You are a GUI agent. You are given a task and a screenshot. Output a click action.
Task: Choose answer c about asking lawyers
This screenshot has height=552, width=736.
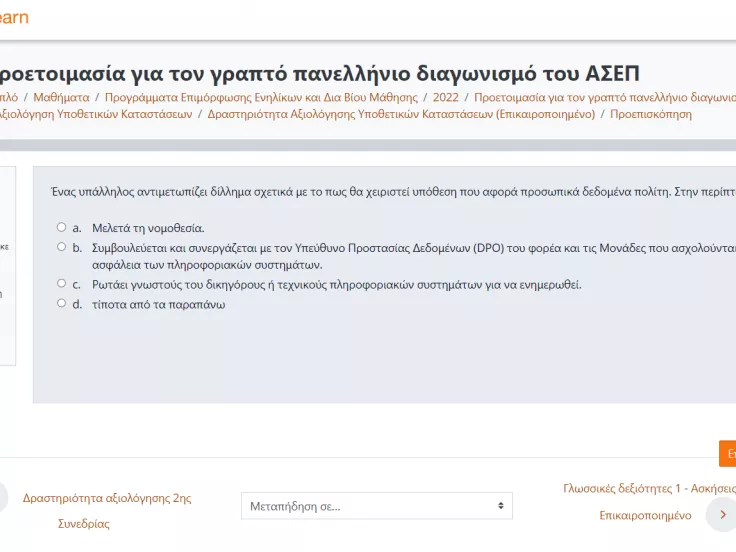tap(62, 284)
